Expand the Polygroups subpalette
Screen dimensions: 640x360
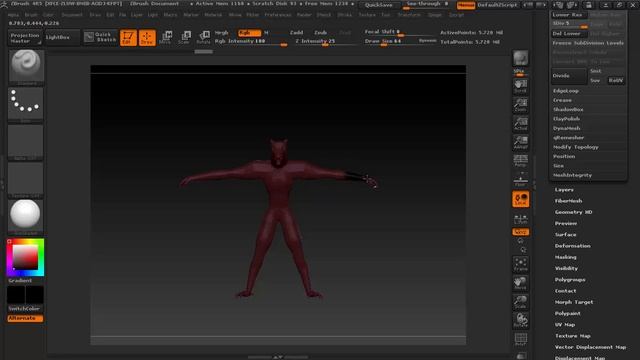[570, 280]
